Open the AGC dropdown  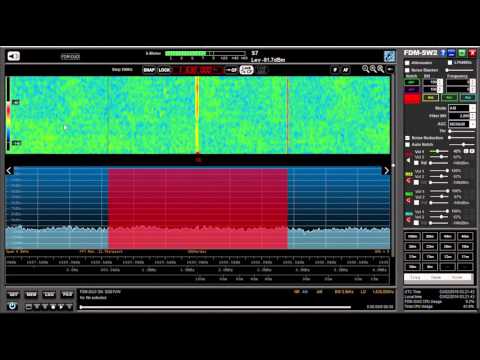click(462, 124)
